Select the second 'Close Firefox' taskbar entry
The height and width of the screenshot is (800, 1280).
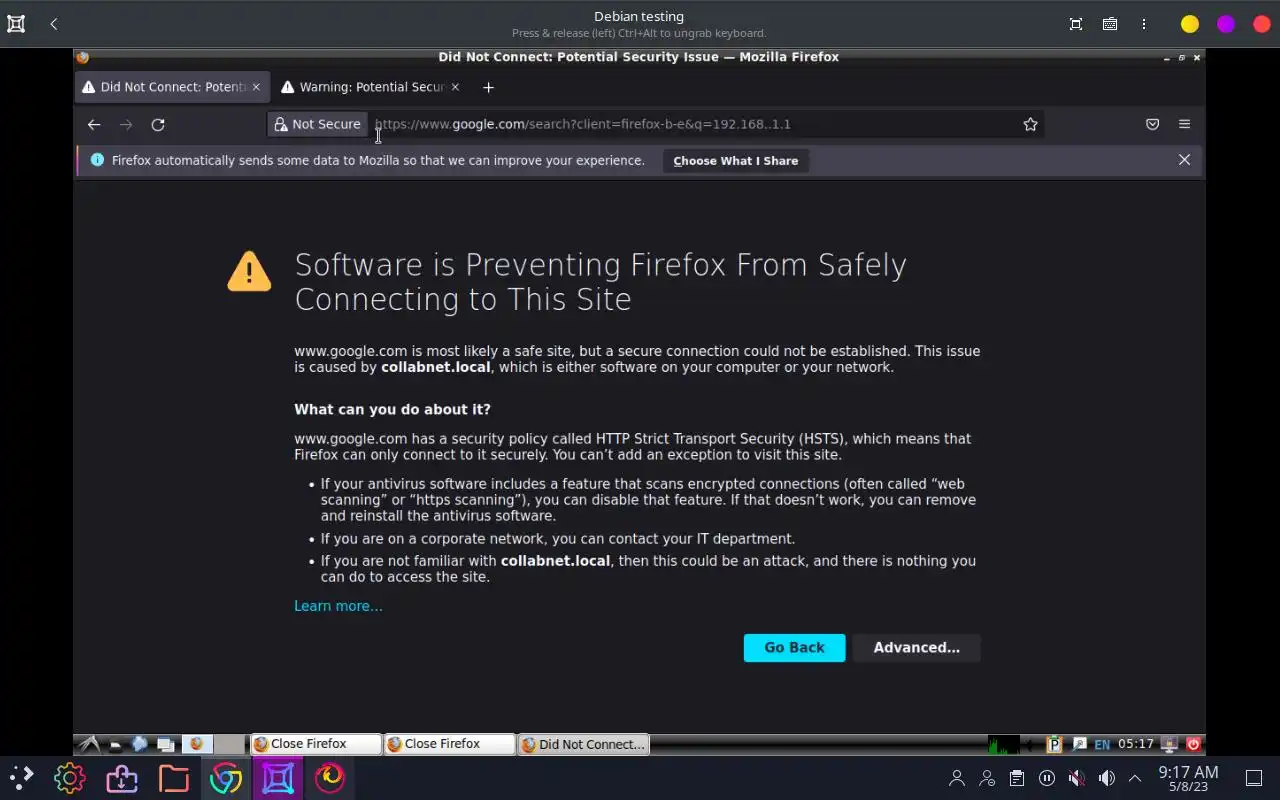449,744
